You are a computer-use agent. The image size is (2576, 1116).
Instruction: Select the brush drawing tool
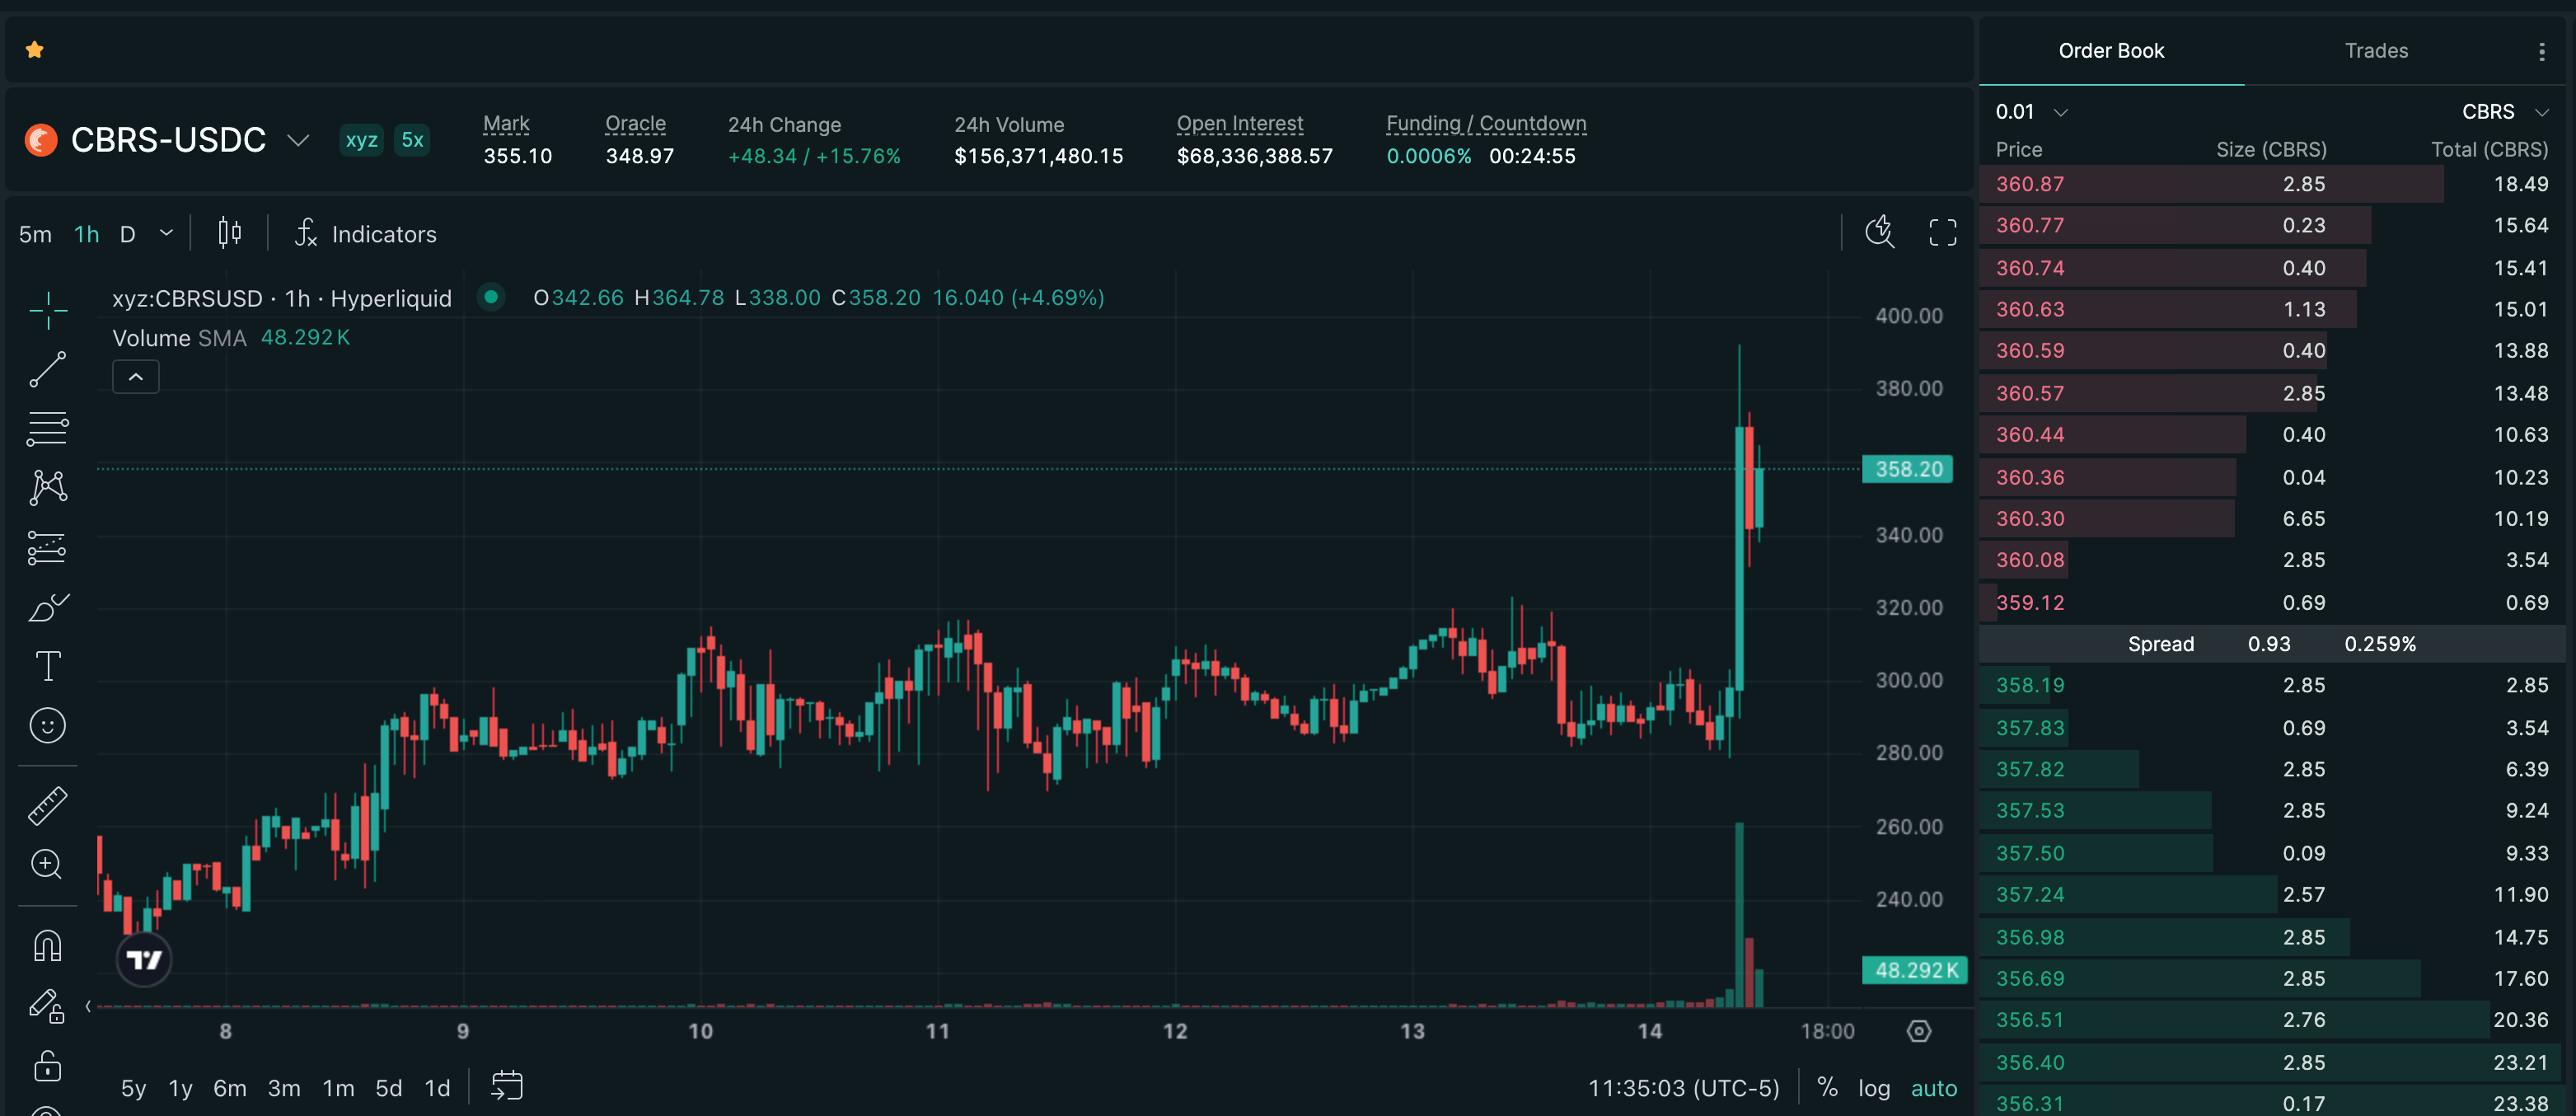pos(47,607)
